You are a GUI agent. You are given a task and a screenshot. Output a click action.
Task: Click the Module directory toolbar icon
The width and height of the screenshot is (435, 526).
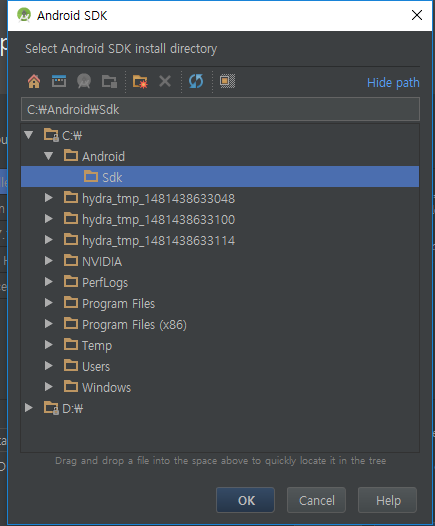click(x=109, y=82)
